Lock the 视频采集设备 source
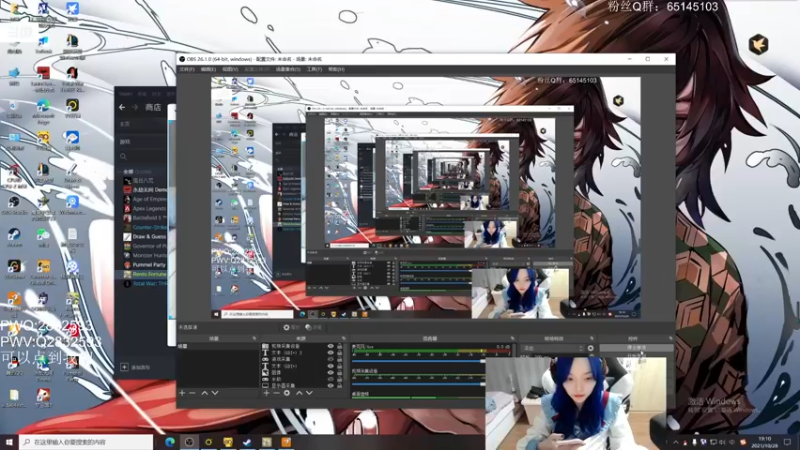This screenshot has width=800, height=450. tap(339, 346)
